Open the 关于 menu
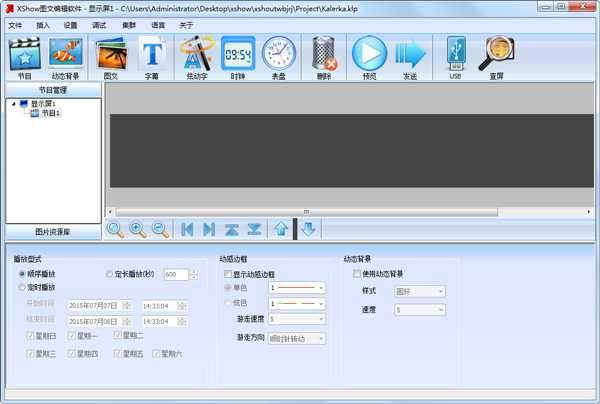This screenshot has height=404, width=600. [x=186, y=25]
